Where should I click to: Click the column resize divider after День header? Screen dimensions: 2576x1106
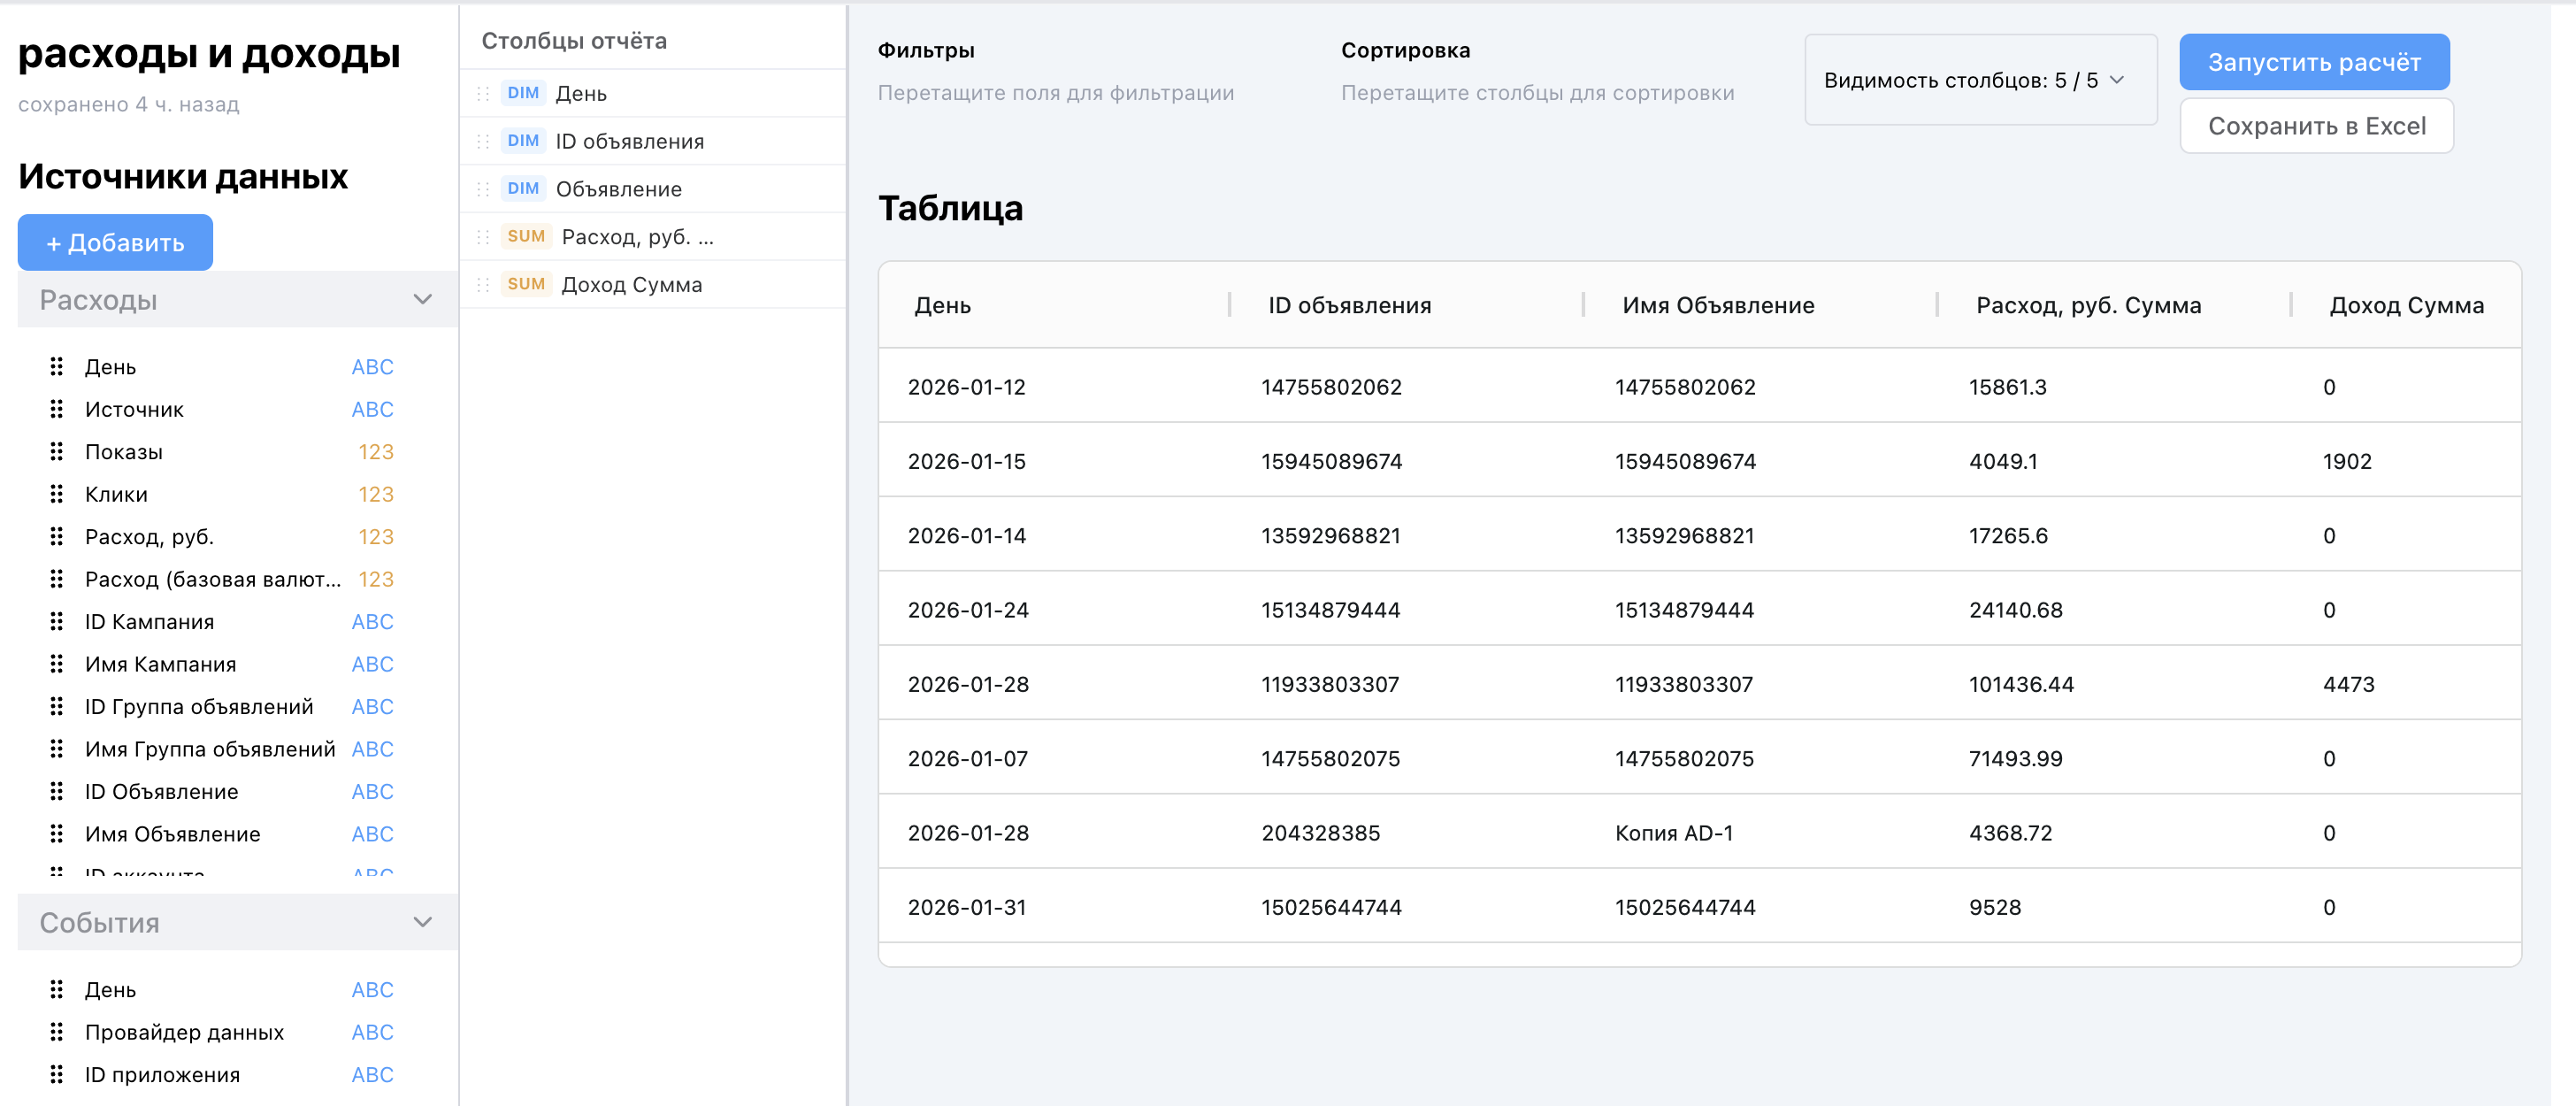[x=1229, y=306]
